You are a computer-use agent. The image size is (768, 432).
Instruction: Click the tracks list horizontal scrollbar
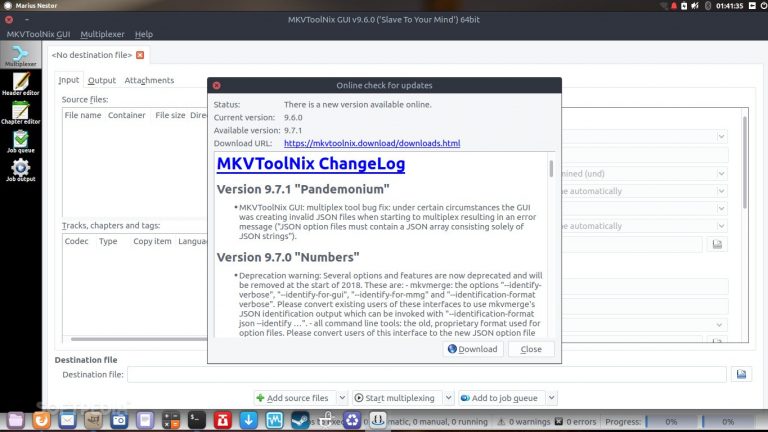(140, 339)
